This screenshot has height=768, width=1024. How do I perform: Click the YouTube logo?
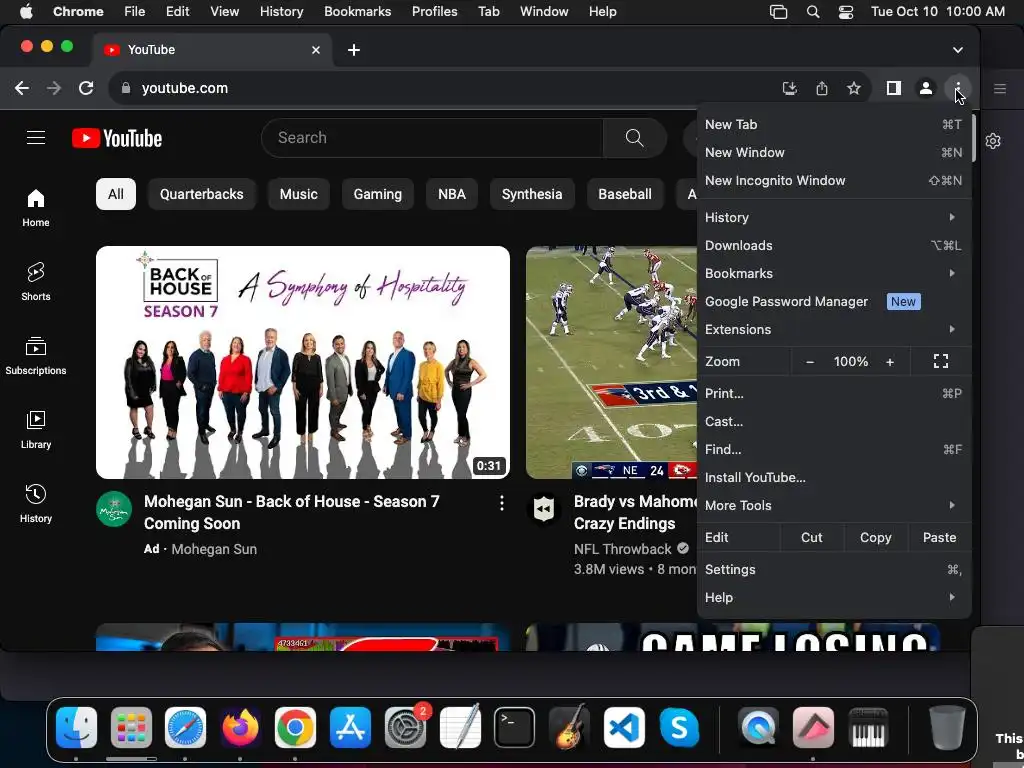(x=117, y=138)
